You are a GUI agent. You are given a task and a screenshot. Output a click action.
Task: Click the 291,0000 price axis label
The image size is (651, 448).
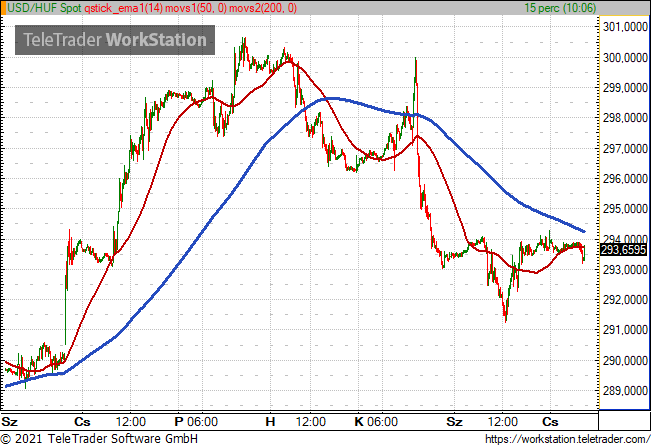(625, 330)
